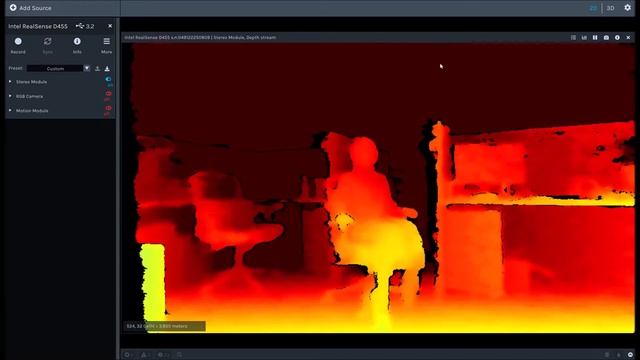This screenshot has width=640, height=360.
Task: Close the Depth stream window
Action: click(x=628, y=37)
